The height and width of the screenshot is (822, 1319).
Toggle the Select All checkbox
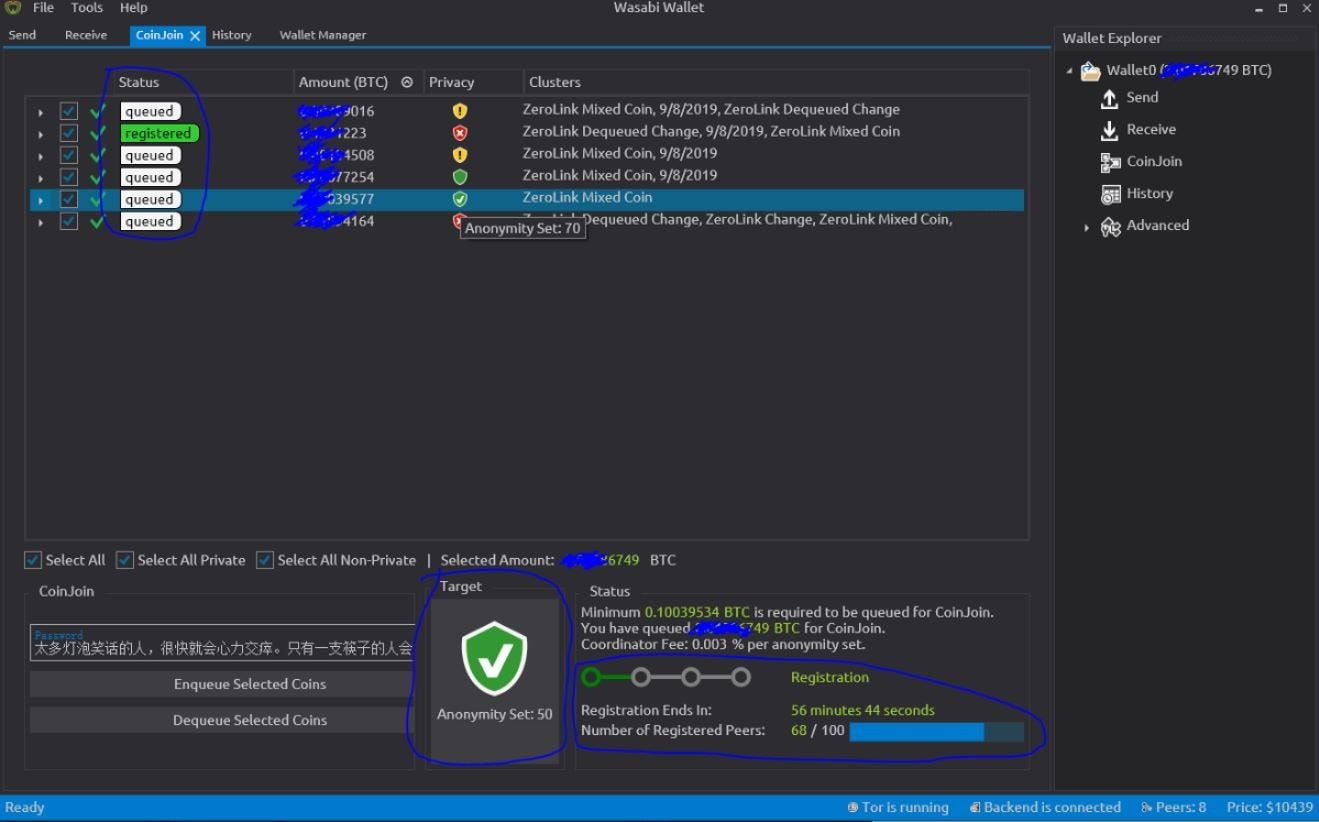tap(33, 560)
